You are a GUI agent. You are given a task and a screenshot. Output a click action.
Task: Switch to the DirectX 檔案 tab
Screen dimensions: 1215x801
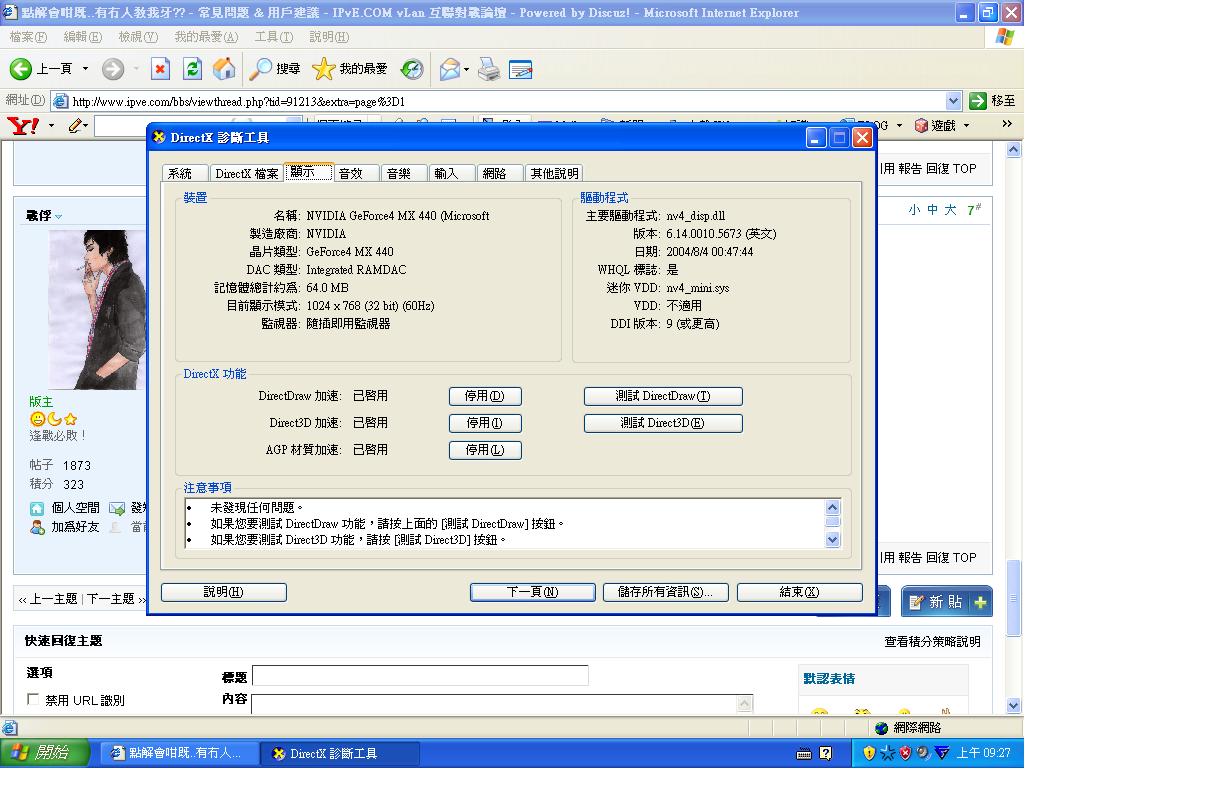pos(246,173)
